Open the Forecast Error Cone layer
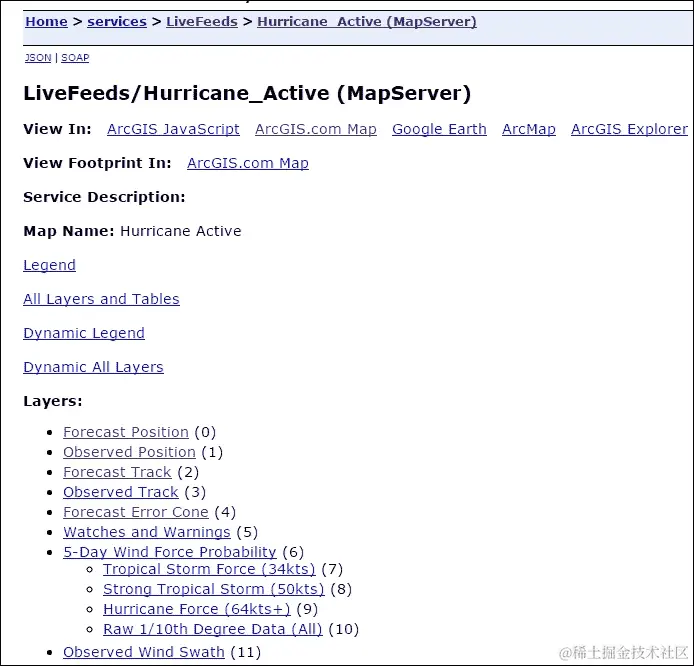 coord(136,512)
